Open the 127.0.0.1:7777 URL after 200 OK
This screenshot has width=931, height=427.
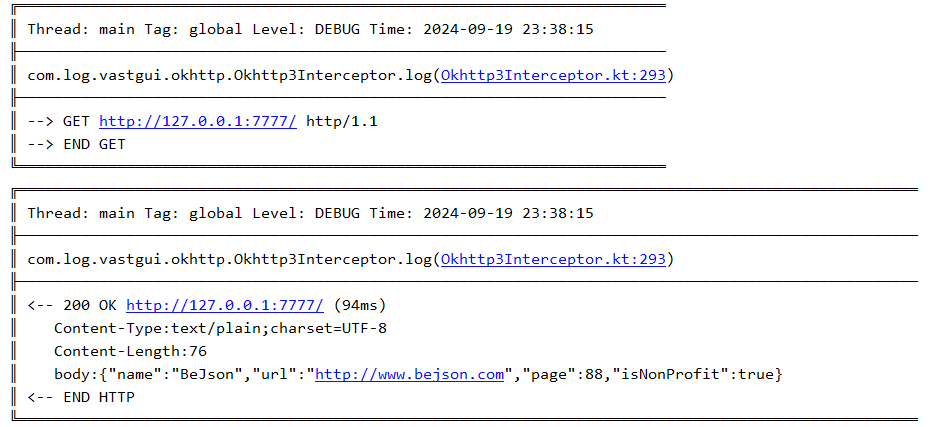coord(225,306)
